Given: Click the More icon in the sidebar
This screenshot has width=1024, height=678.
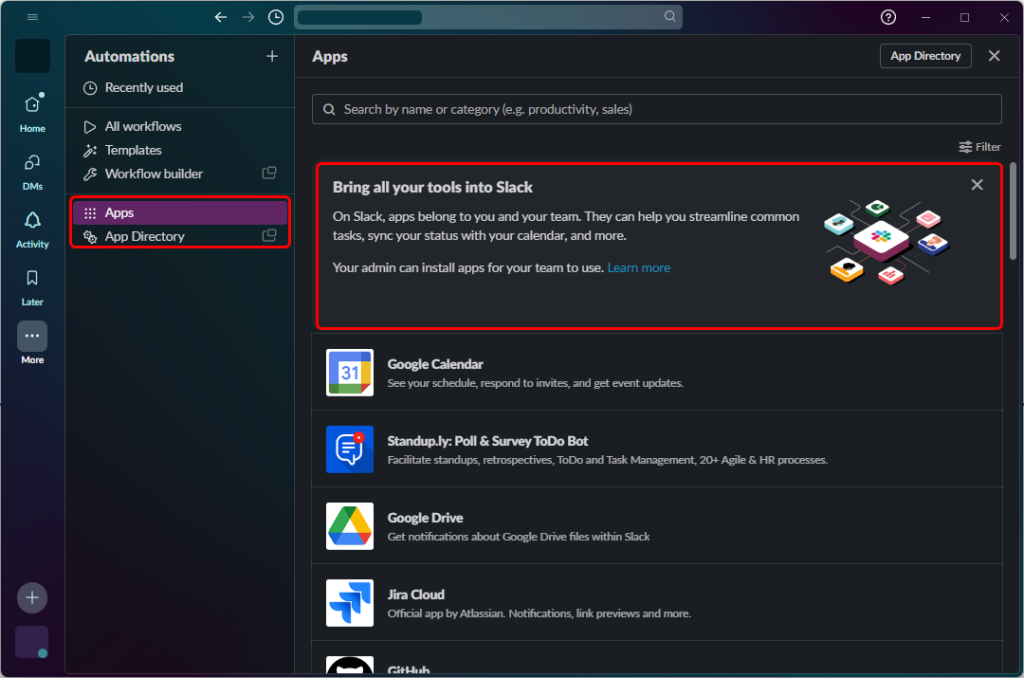Looking at the screenshot, I should pyautogui.click(x=32, y=336).
